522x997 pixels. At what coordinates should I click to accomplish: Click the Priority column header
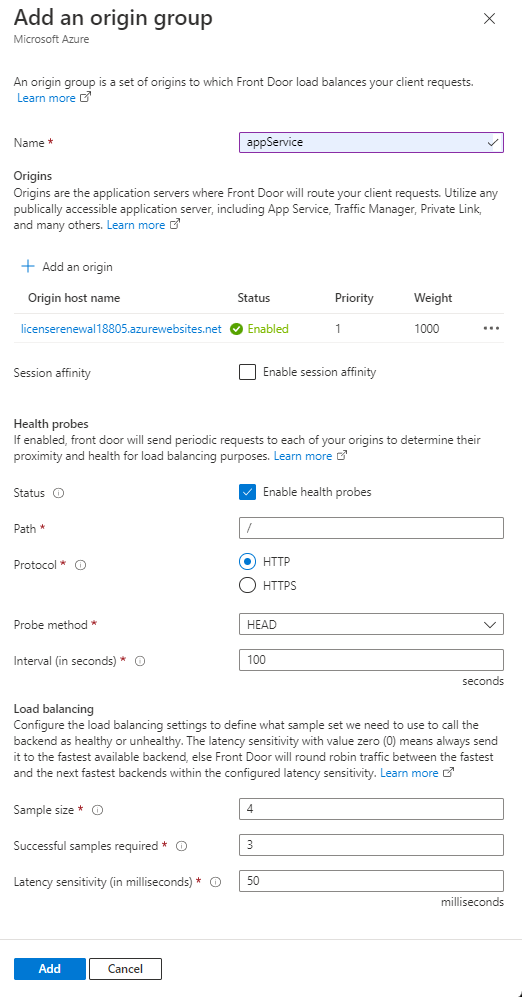(x=354, y=298)
